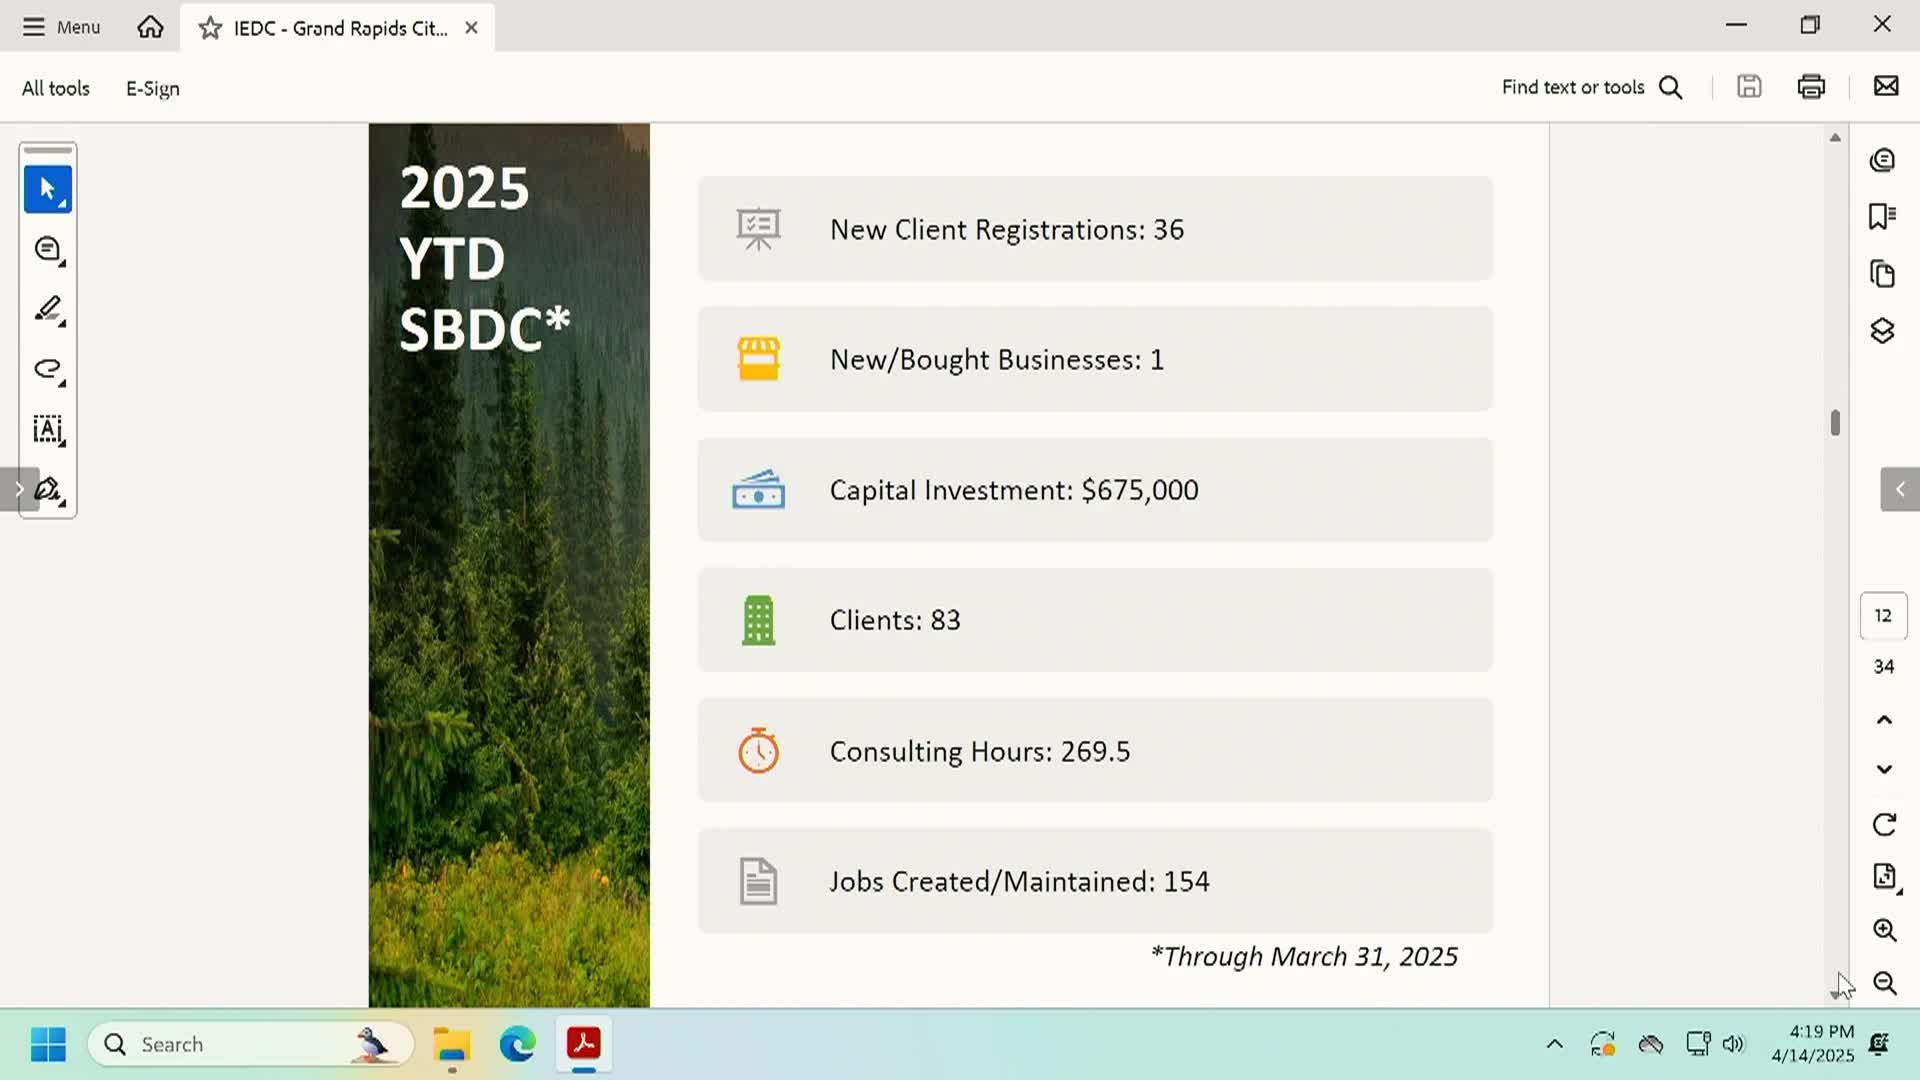Open the E-Sign menu
The width and height of the screenshot is (1920, 1080).
[x=153, y=88]
